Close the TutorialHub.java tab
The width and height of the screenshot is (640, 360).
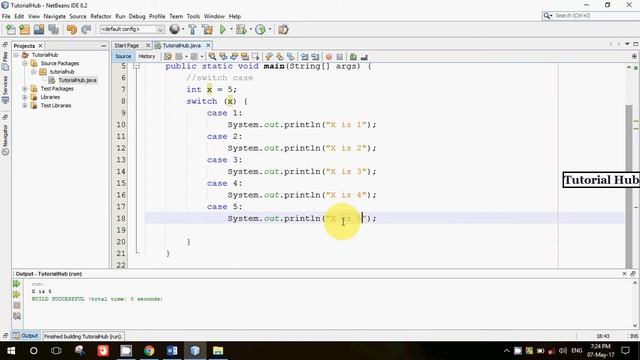click(x=208, y=45)
